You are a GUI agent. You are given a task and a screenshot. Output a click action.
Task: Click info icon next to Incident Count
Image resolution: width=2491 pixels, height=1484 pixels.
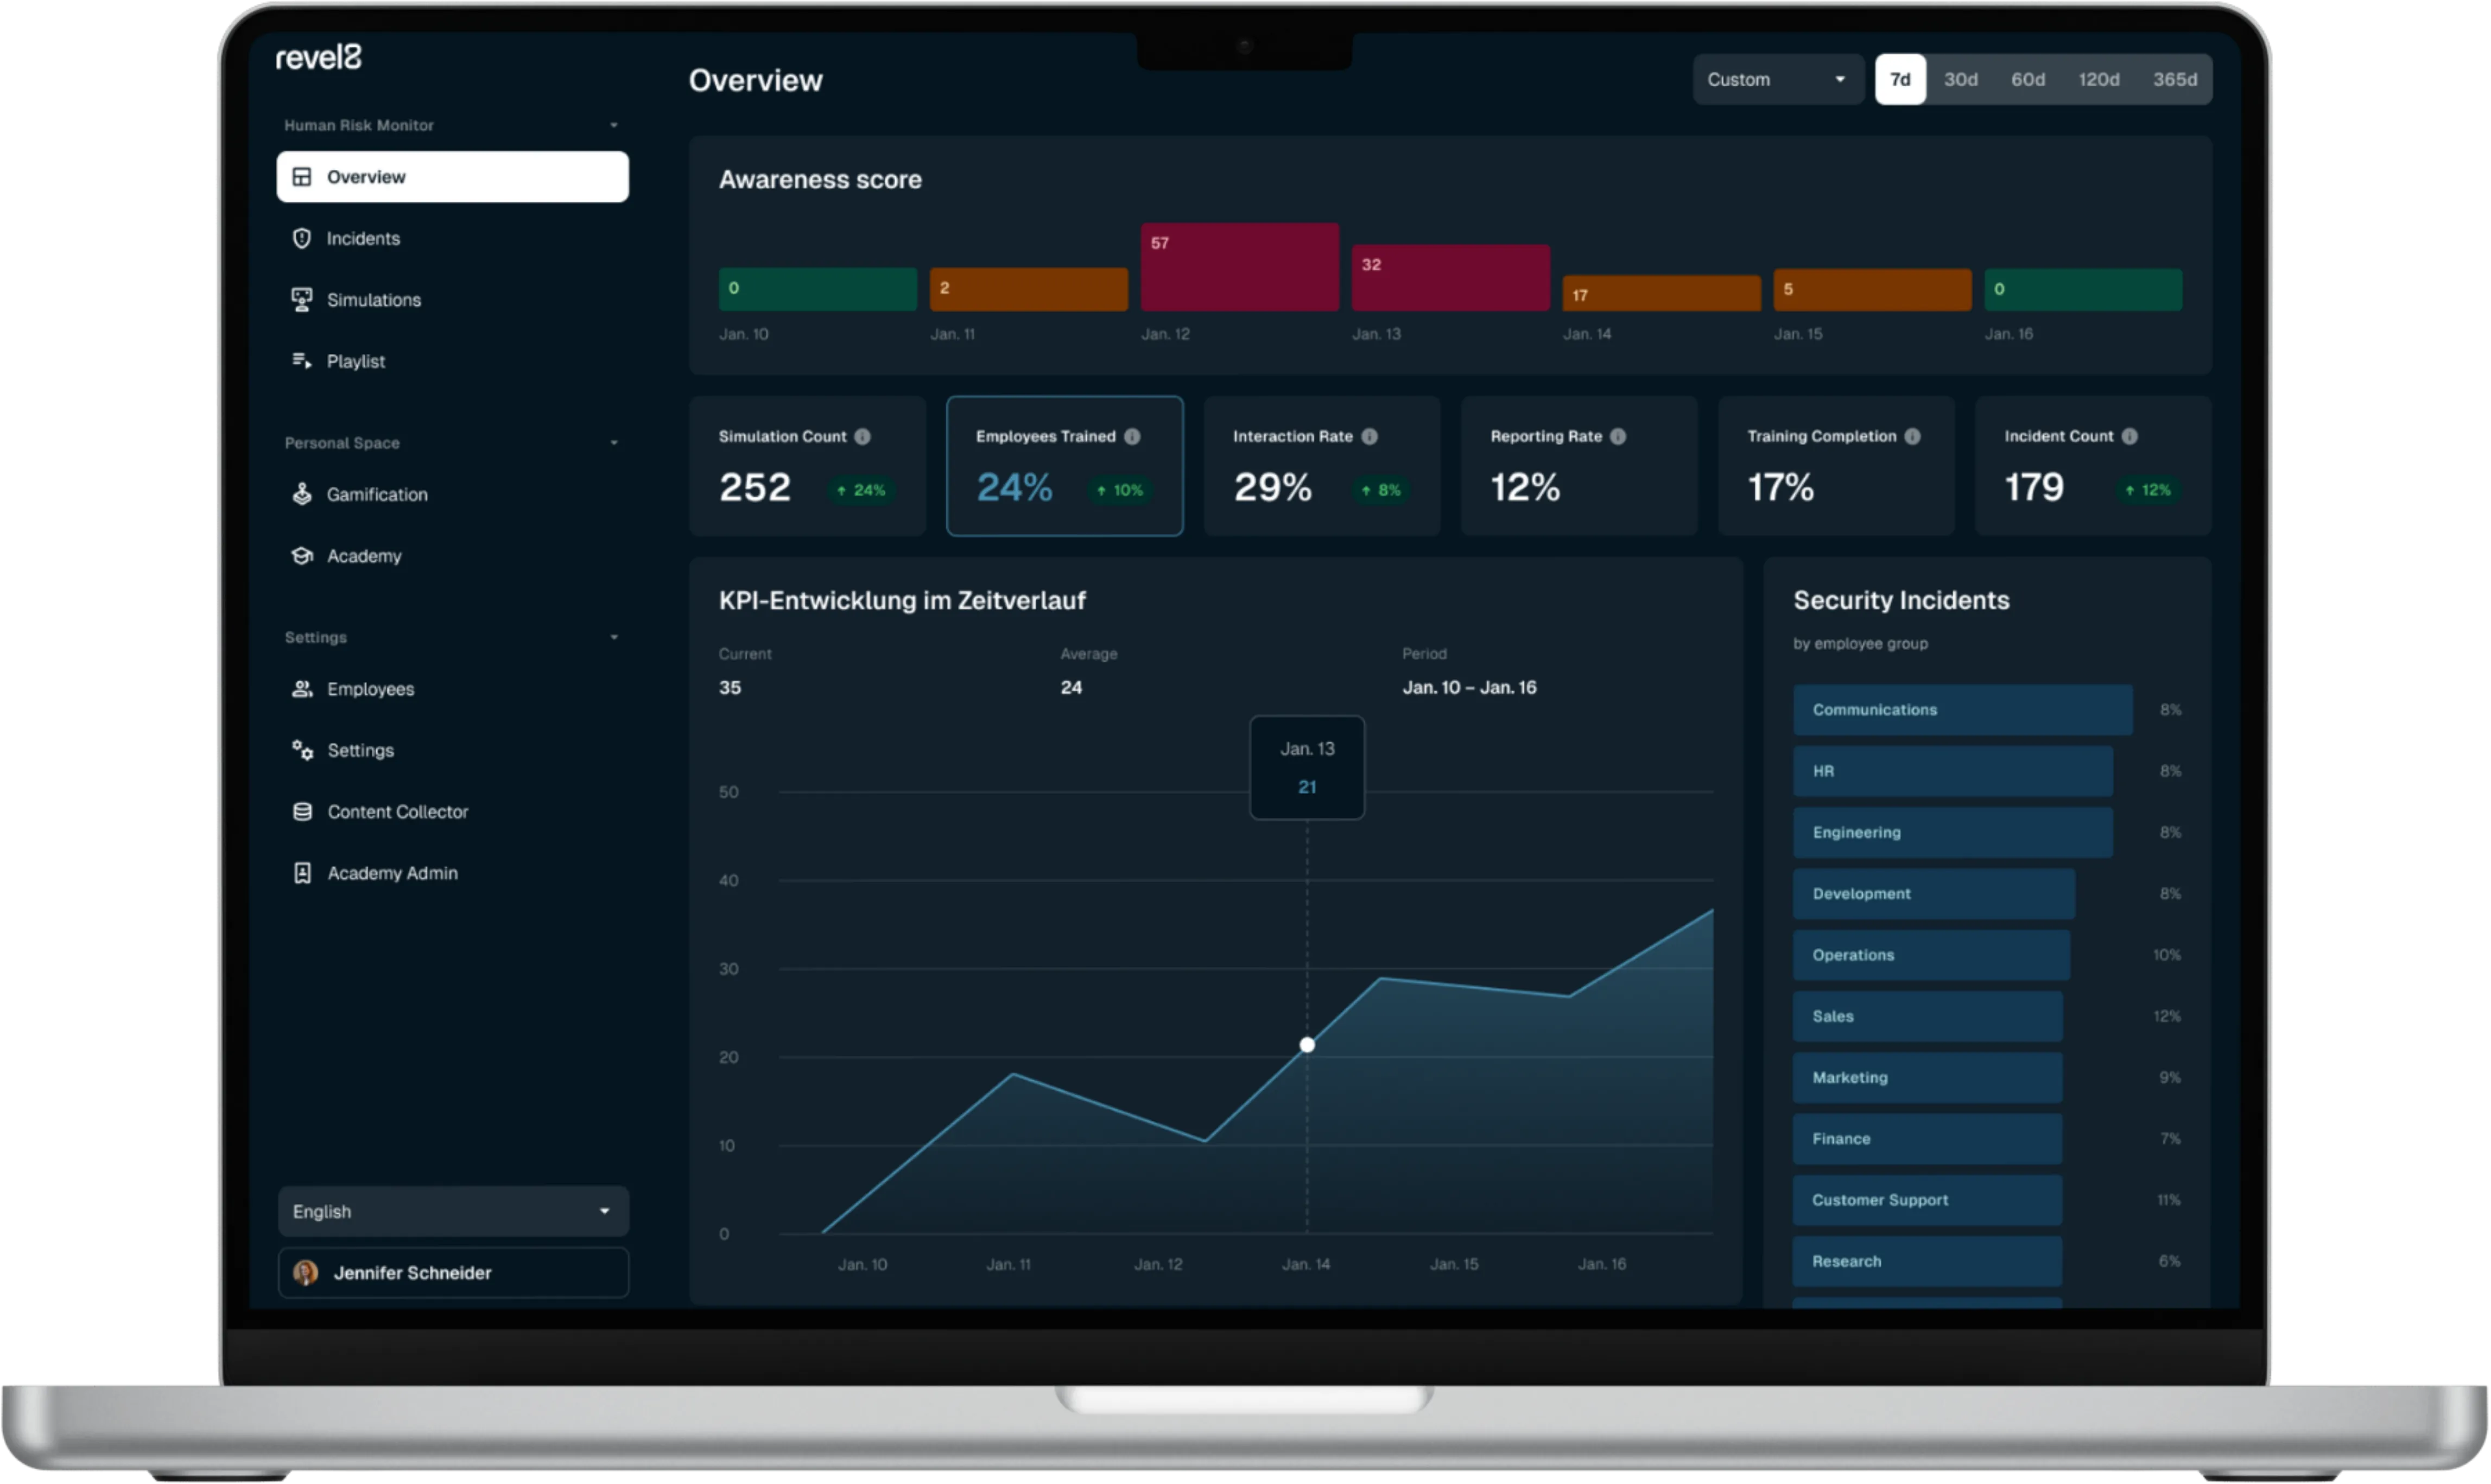point(2129,437)
